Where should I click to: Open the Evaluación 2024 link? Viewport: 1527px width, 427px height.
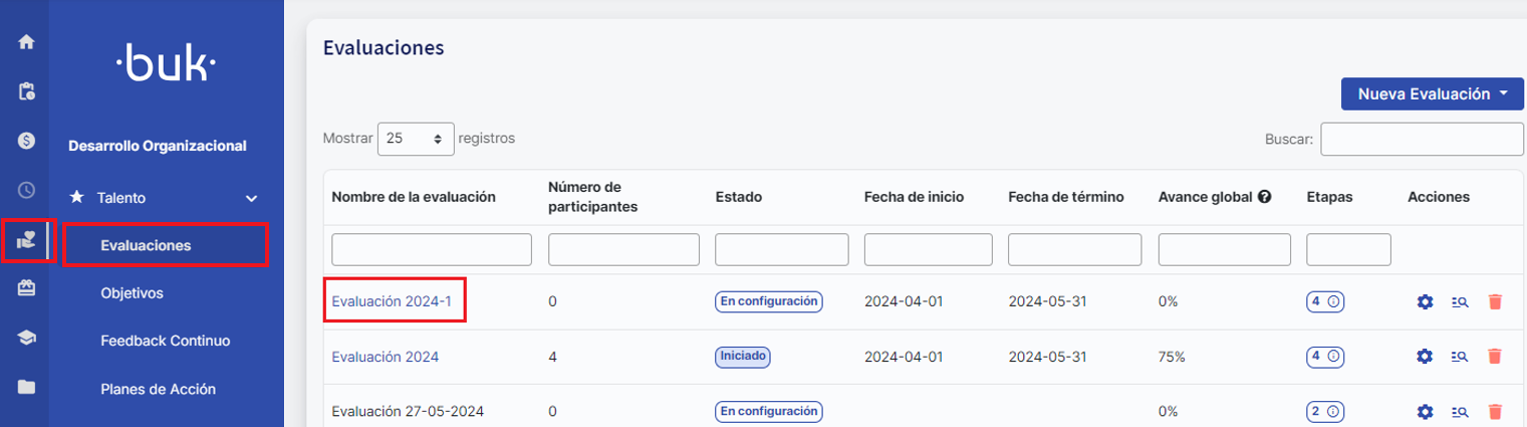point(385,356)
